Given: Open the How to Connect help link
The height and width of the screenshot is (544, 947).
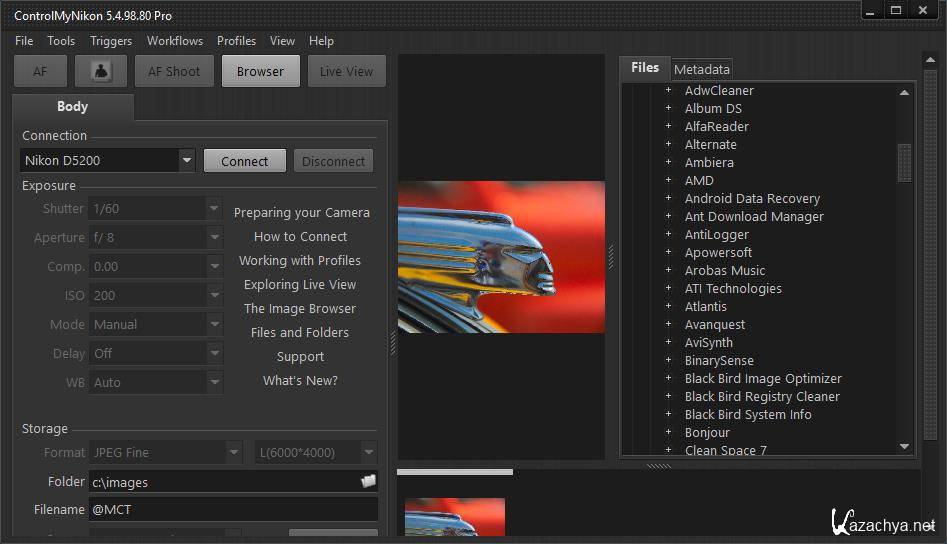Looking at the screenshot, I should (x=301, y=236).
